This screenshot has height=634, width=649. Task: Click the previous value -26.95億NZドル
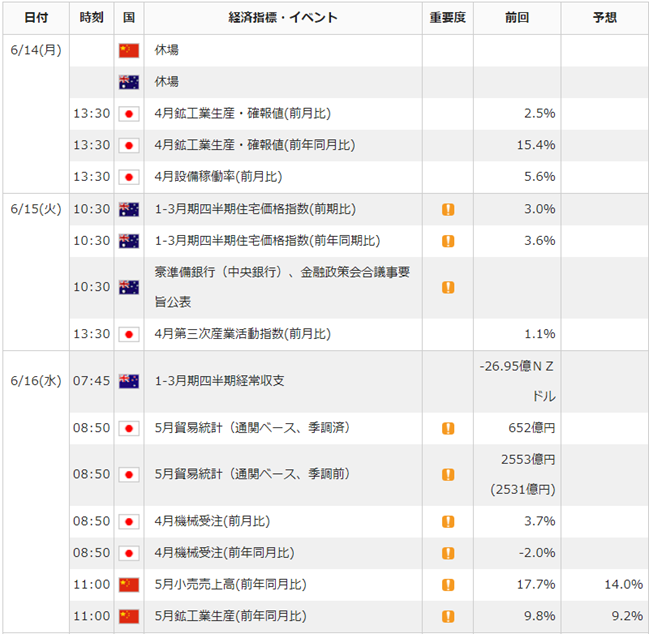coord(517,381)
